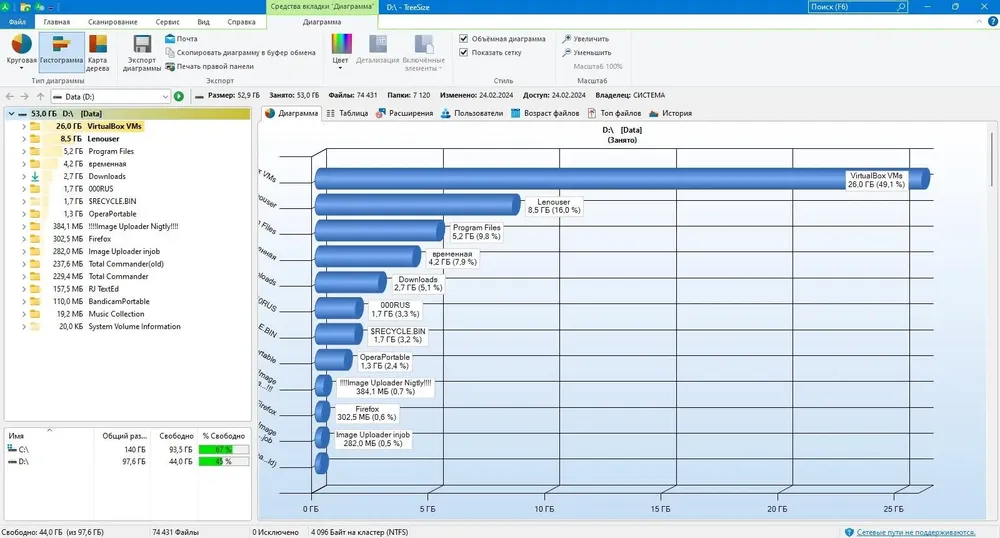Viewport: 1000px width, 538px height.
Task: Click the Печать правой панели icon
Action: 170,66
